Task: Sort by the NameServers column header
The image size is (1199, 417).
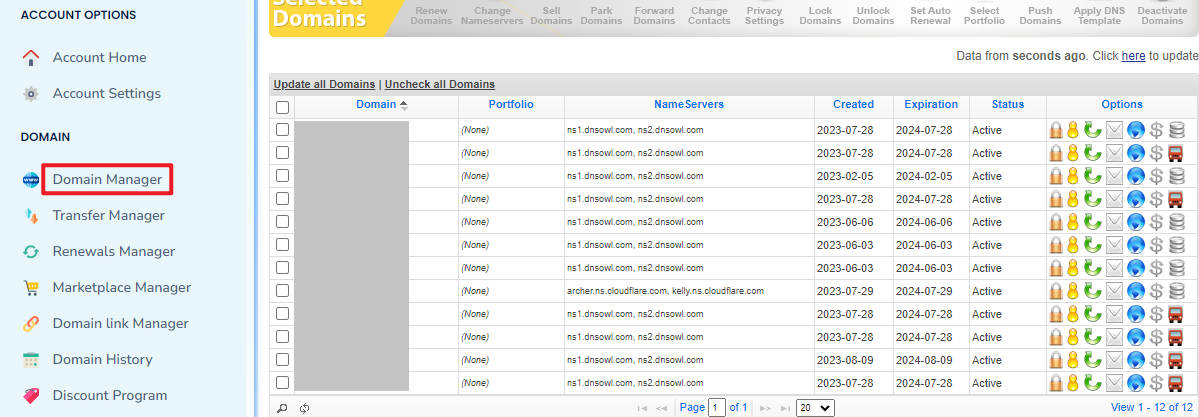Action: 688,104
